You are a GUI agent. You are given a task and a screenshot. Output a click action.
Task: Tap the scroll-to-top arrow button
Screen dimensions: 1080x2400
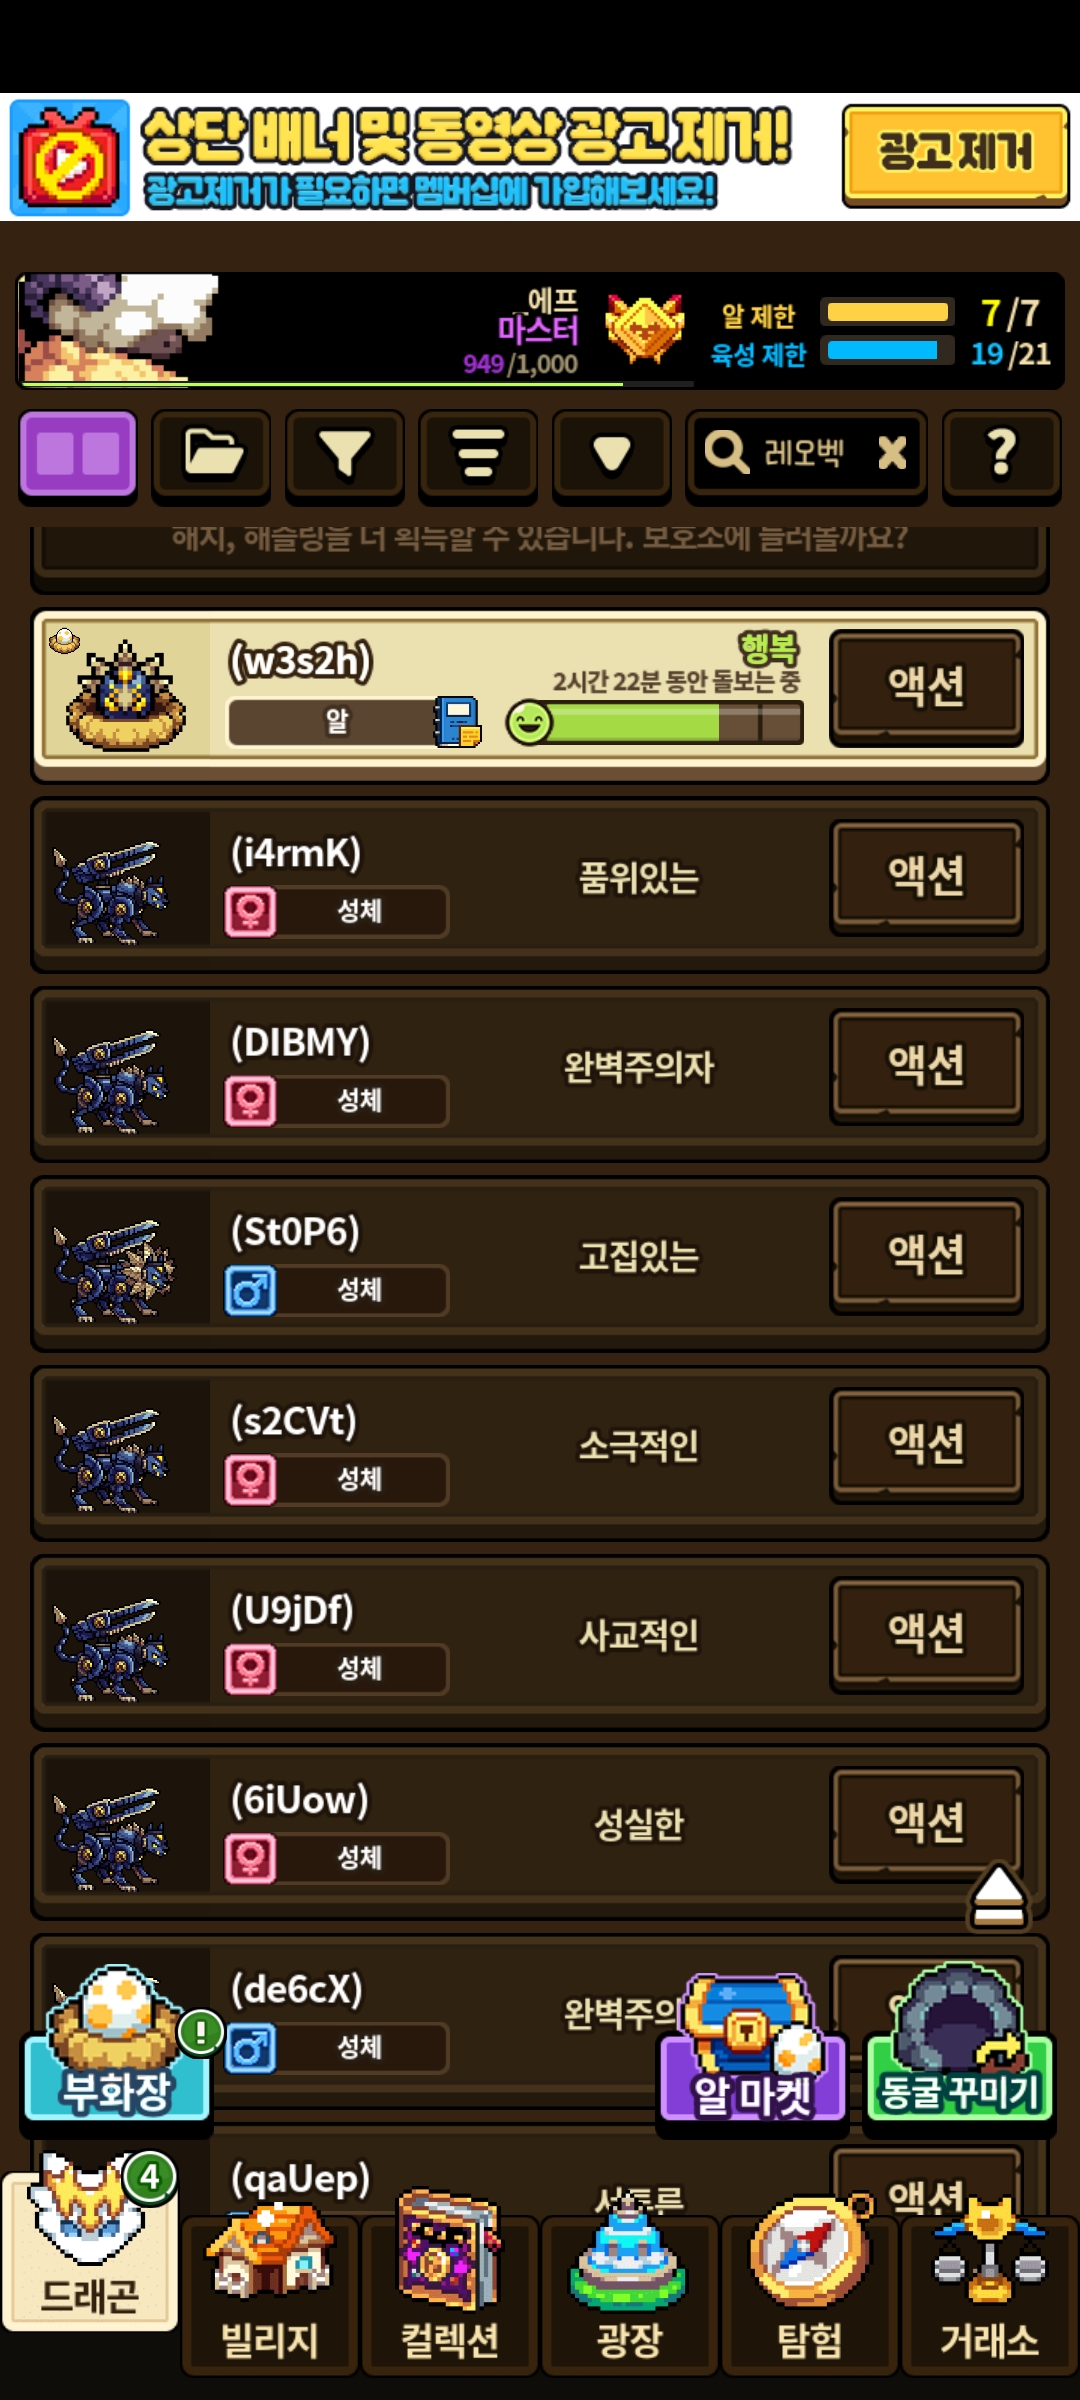click(998, 1894)
